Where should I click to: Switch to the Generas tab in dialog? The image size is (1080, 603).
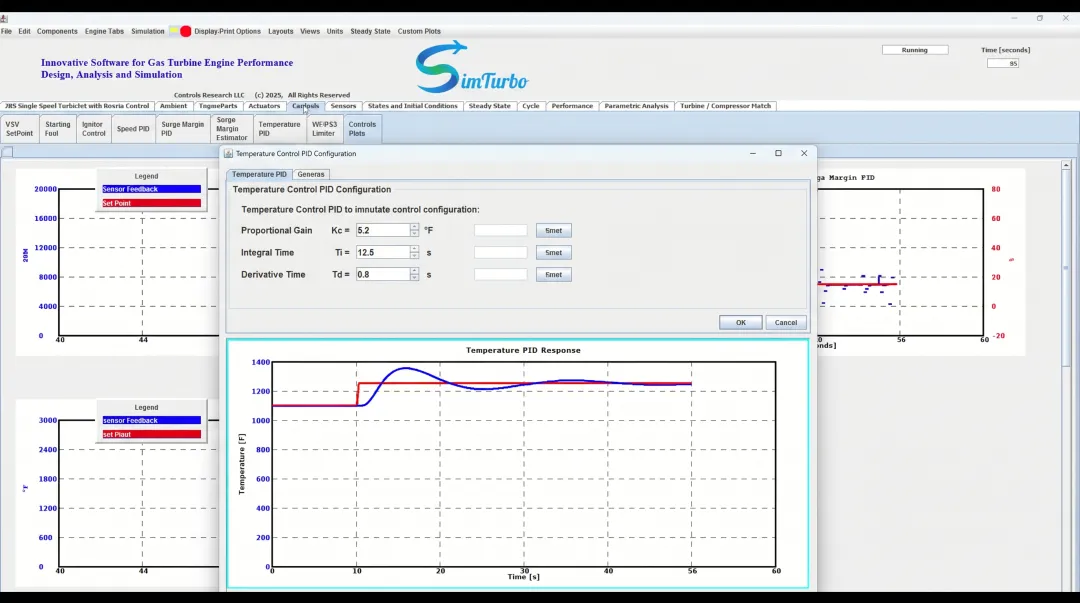(x=311, y=174)
